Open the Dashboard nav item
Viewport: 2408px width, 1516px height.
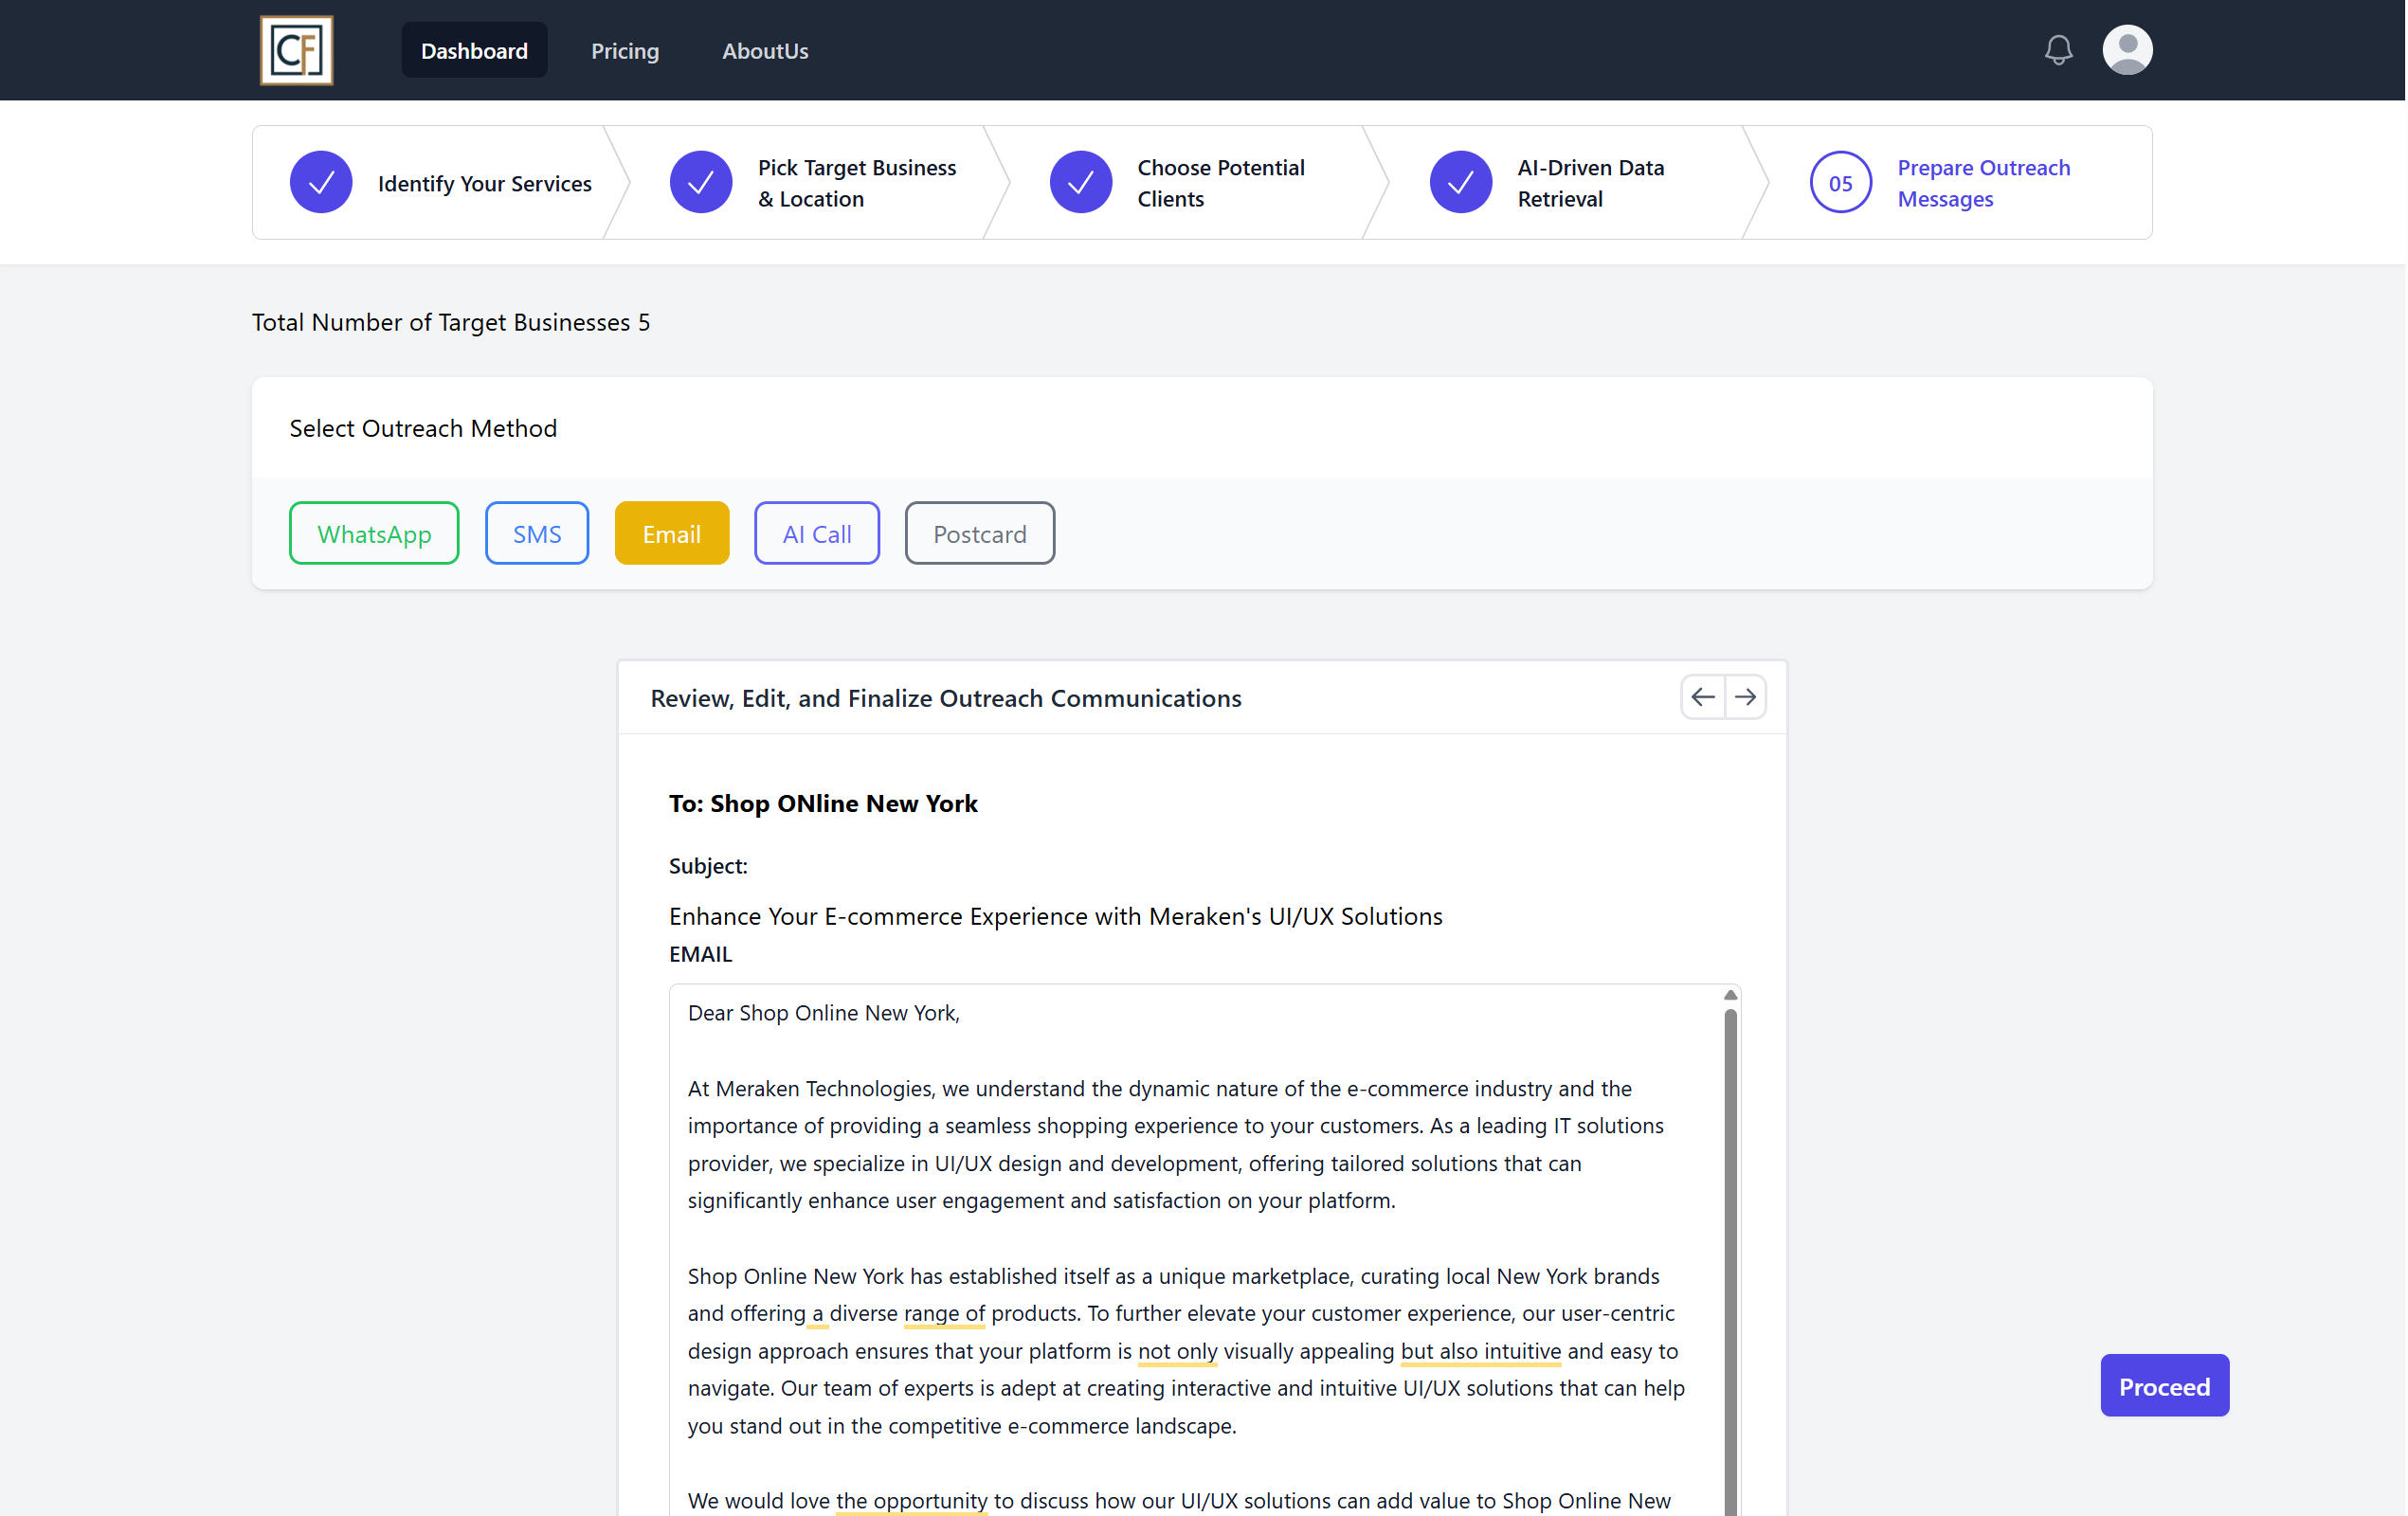click(474, 50)
